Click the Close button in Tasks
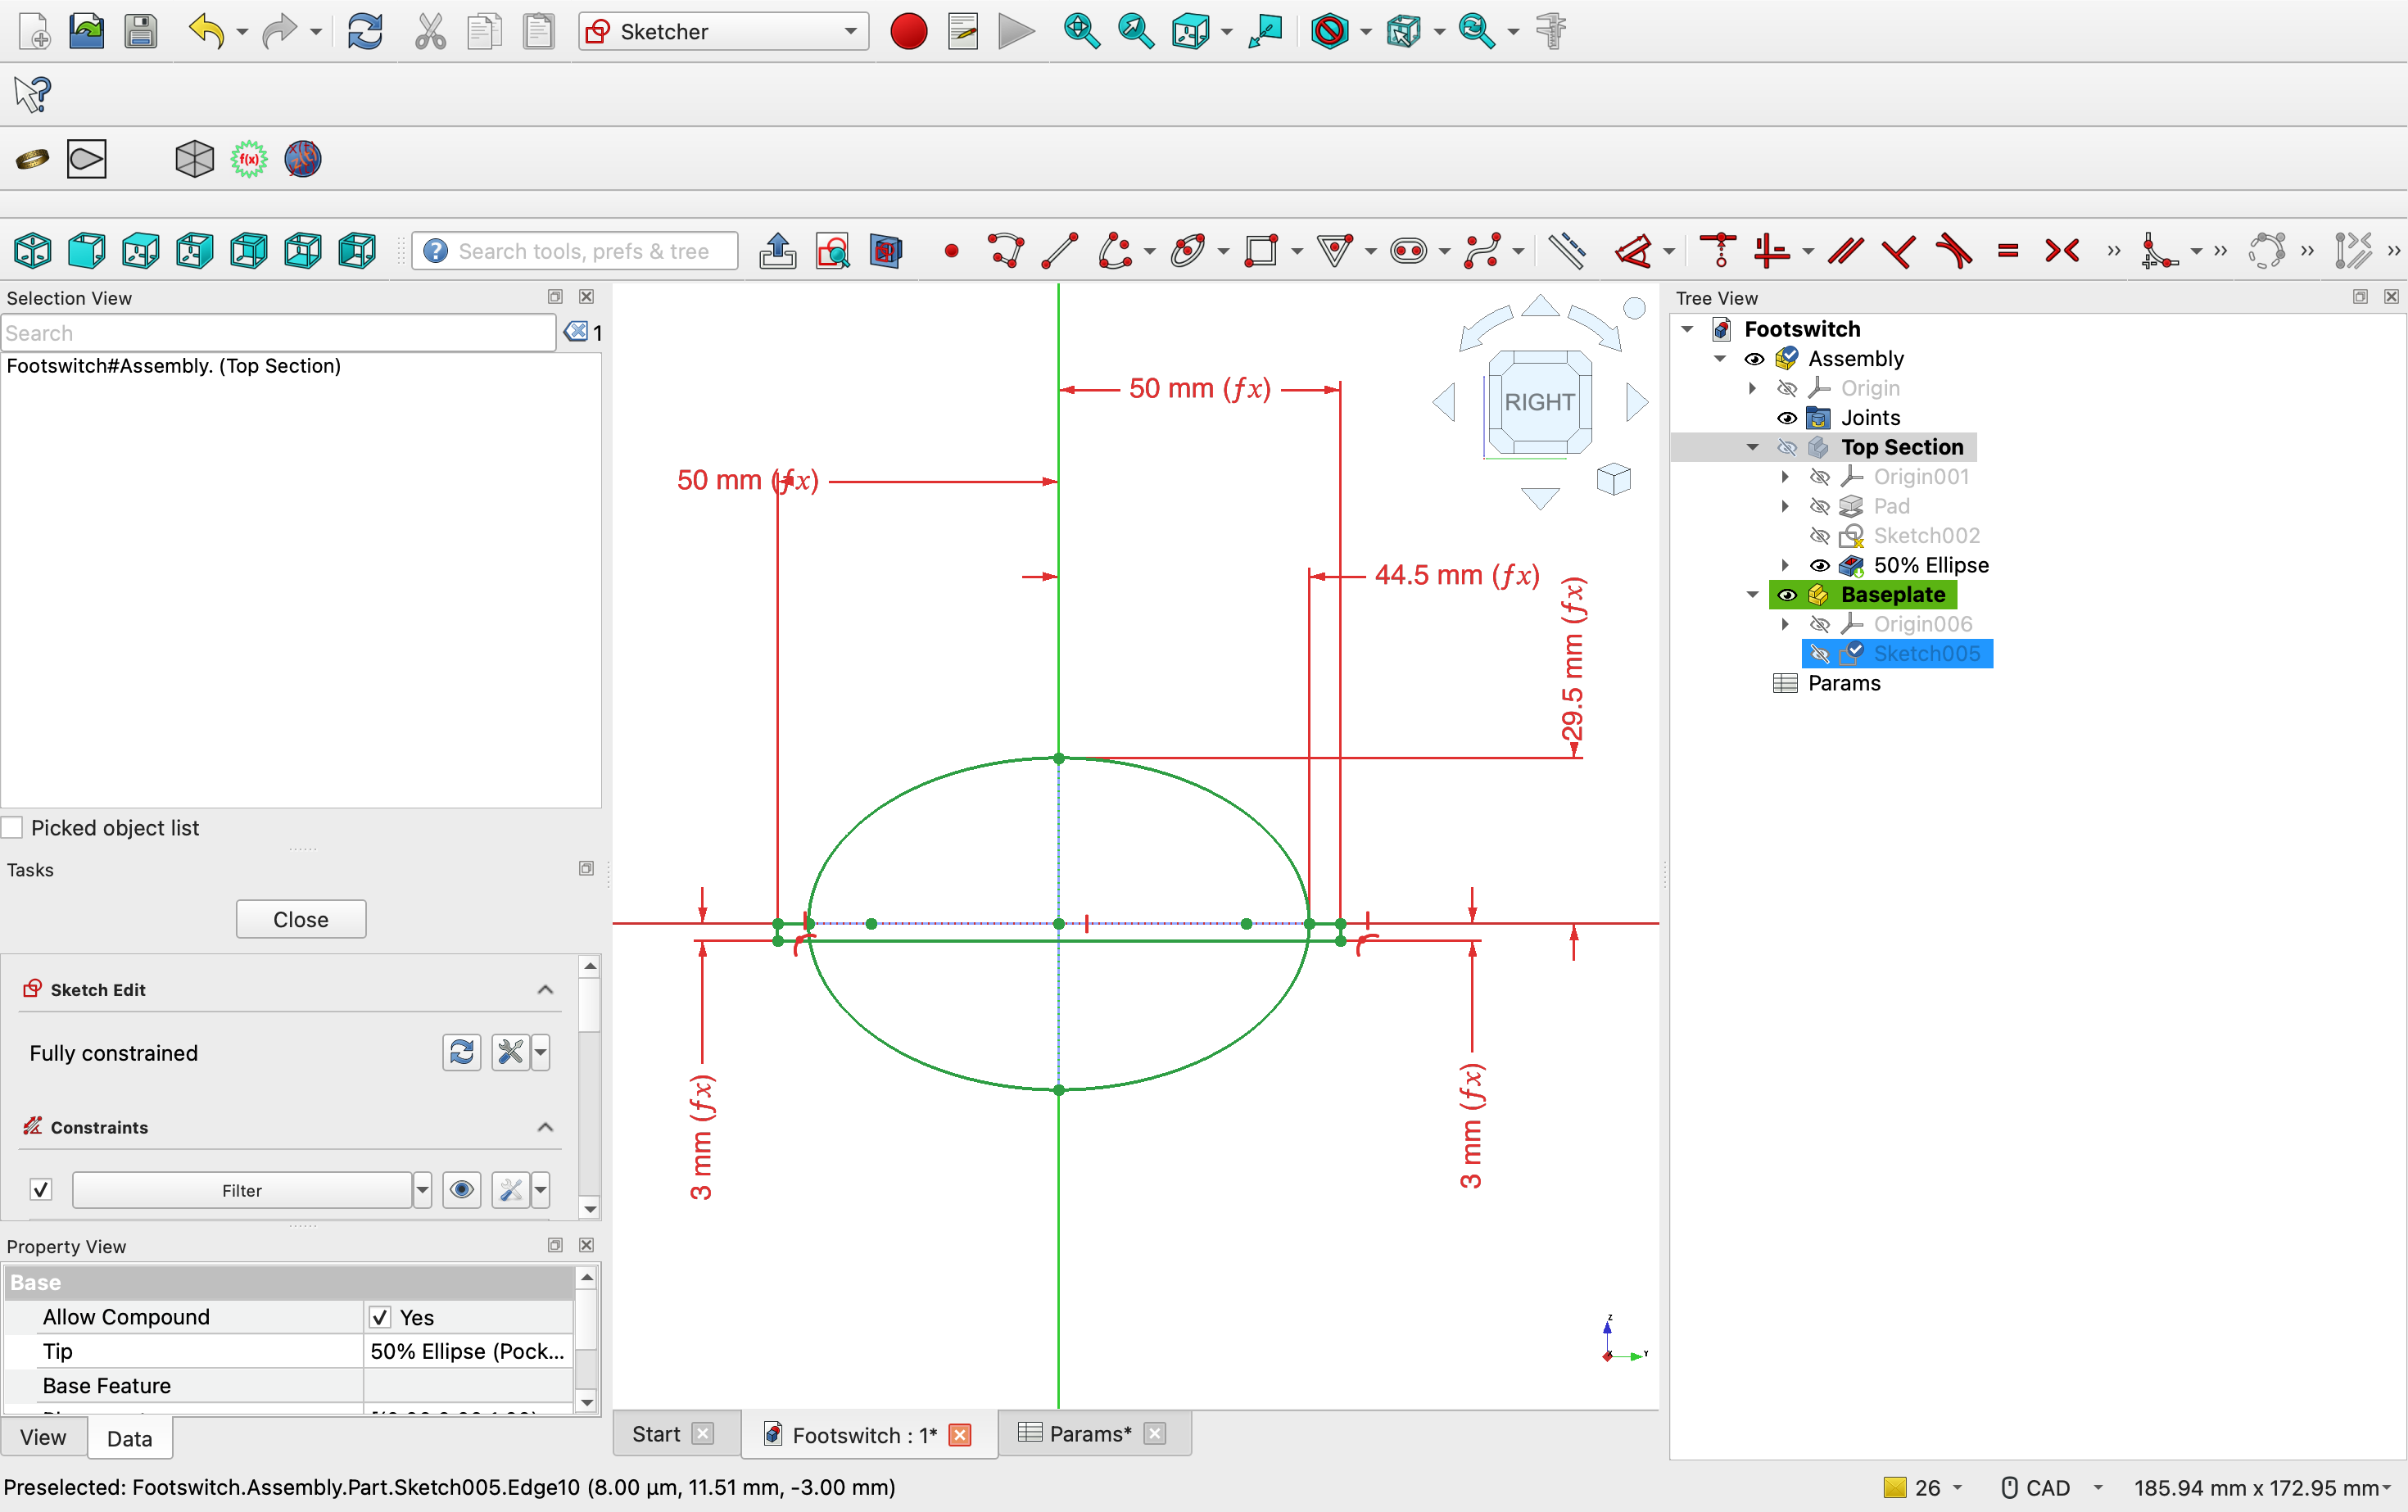This screenshot has width=2408, height=1512. coord(301,919)
